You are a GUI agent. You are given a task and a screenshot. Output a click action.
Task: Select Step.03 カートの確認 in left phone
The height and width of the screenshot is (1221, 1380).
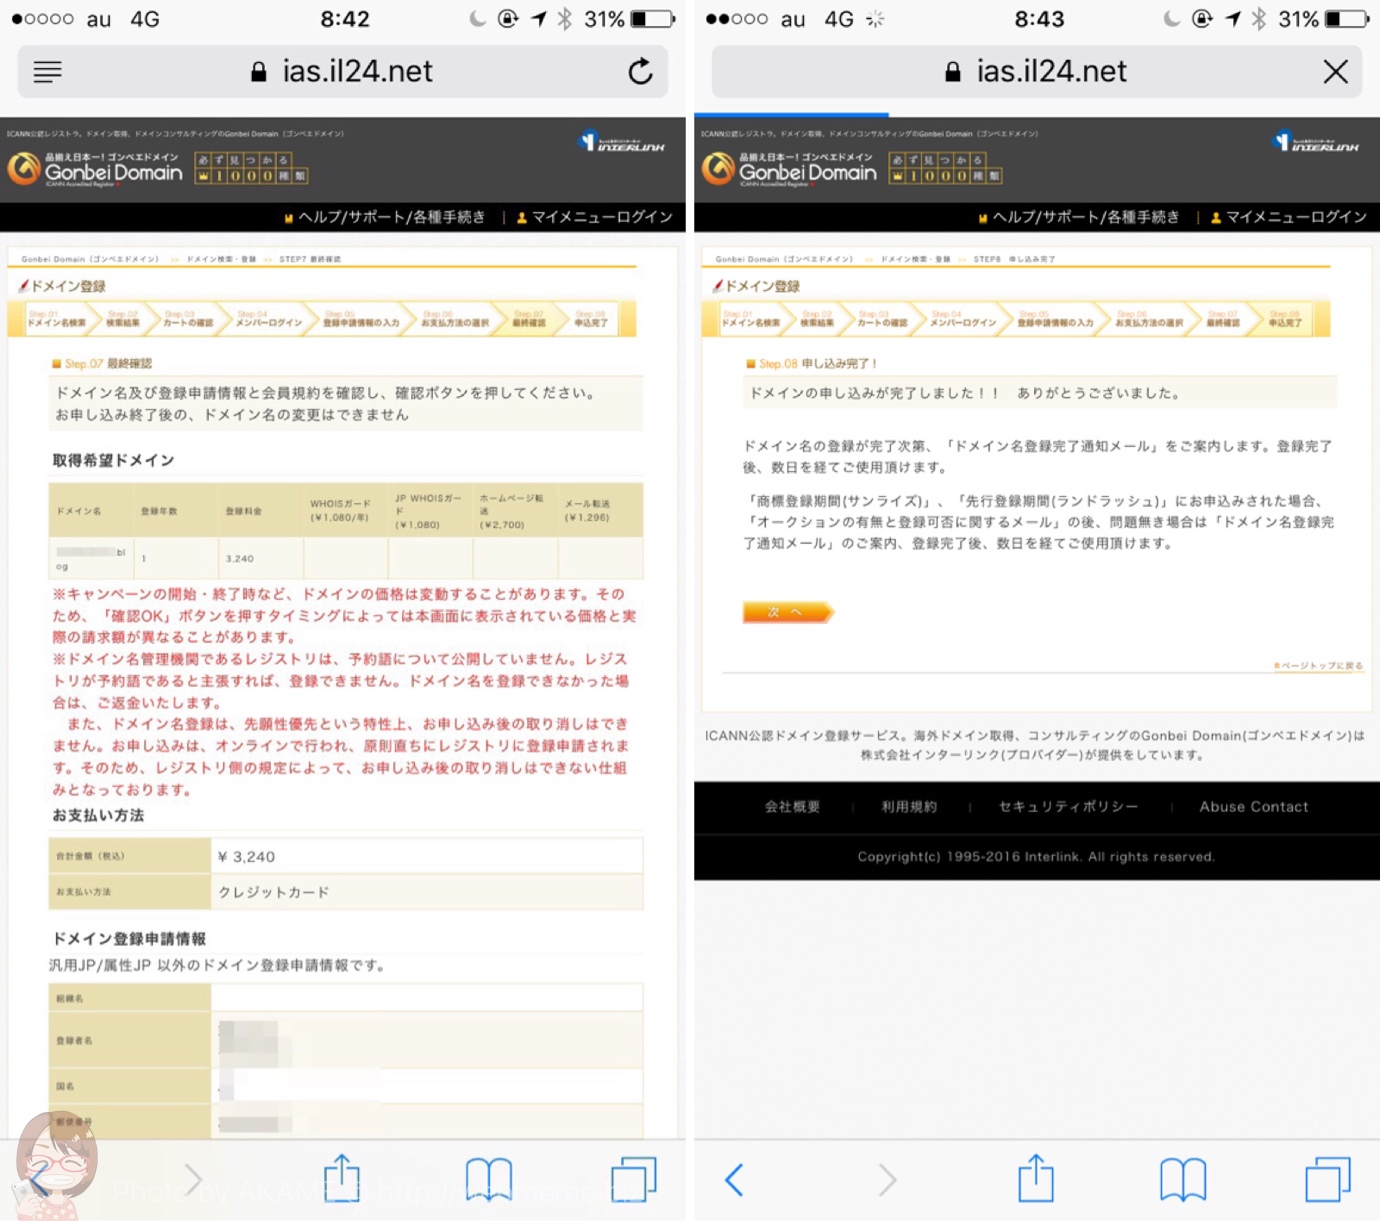[189, 319]
